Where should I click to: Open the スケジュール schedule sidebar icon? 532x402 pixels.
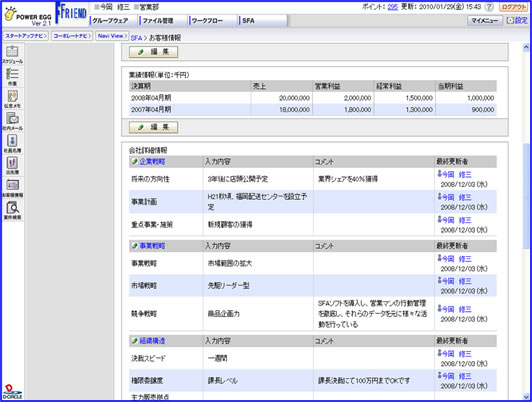point(13,54)
